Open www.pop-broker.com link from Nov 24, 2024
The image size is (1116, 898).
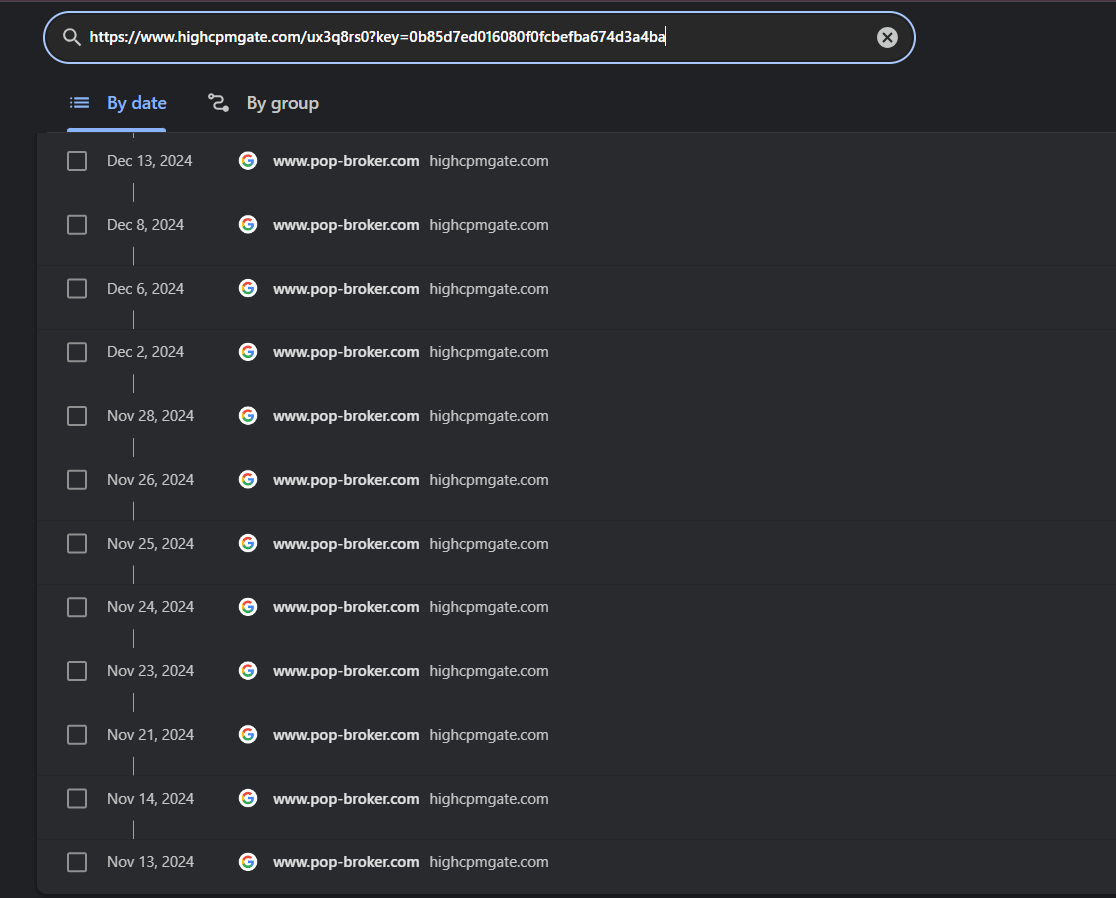click(x=346, y=608)
